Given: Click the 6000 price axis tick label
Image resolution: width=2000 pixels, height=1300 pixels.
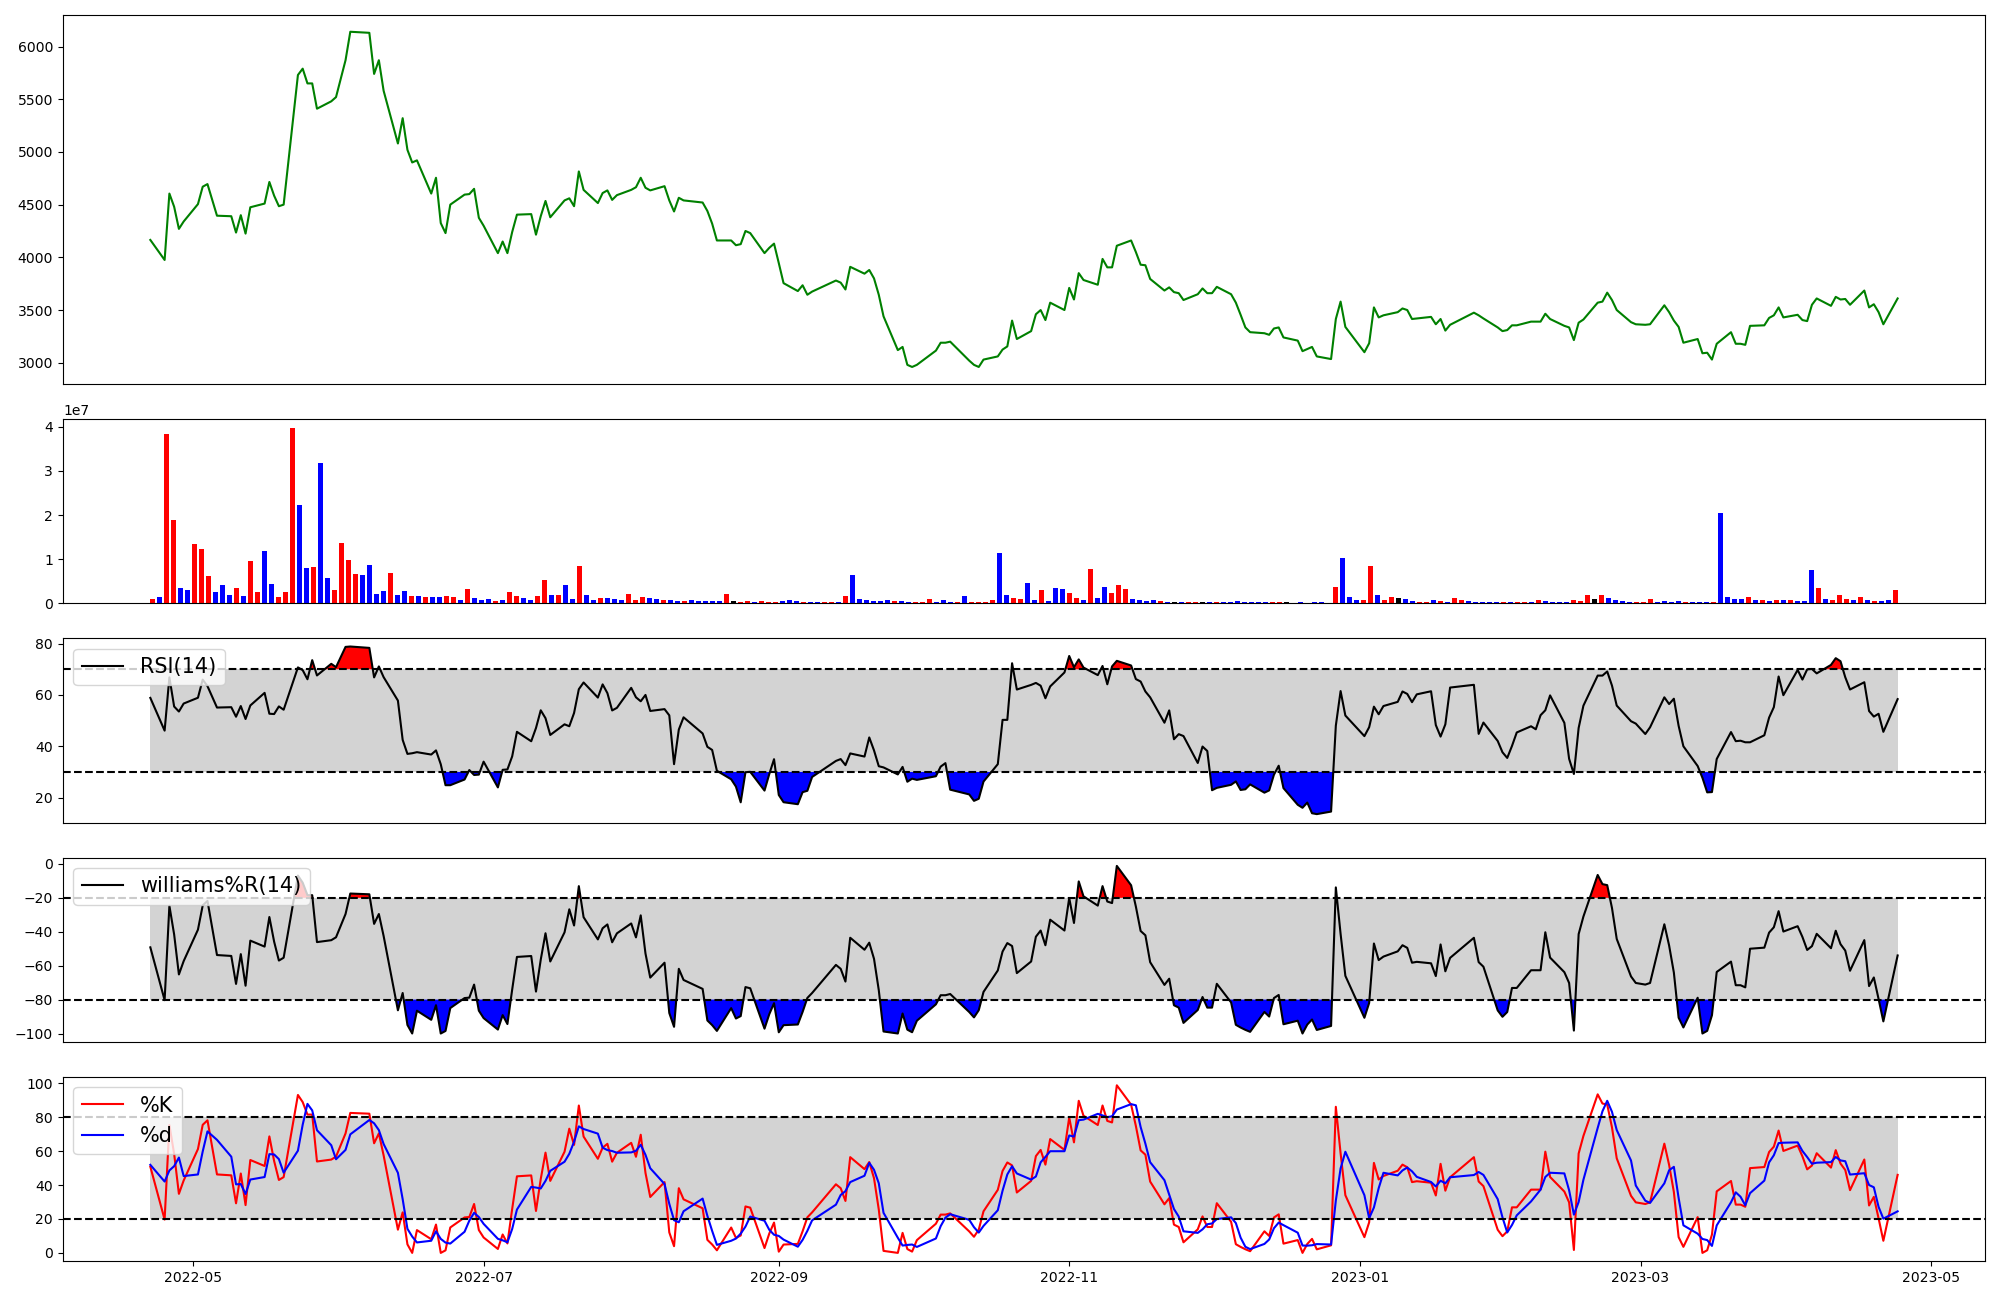Looking at the screenshot, I should point(35,47).
